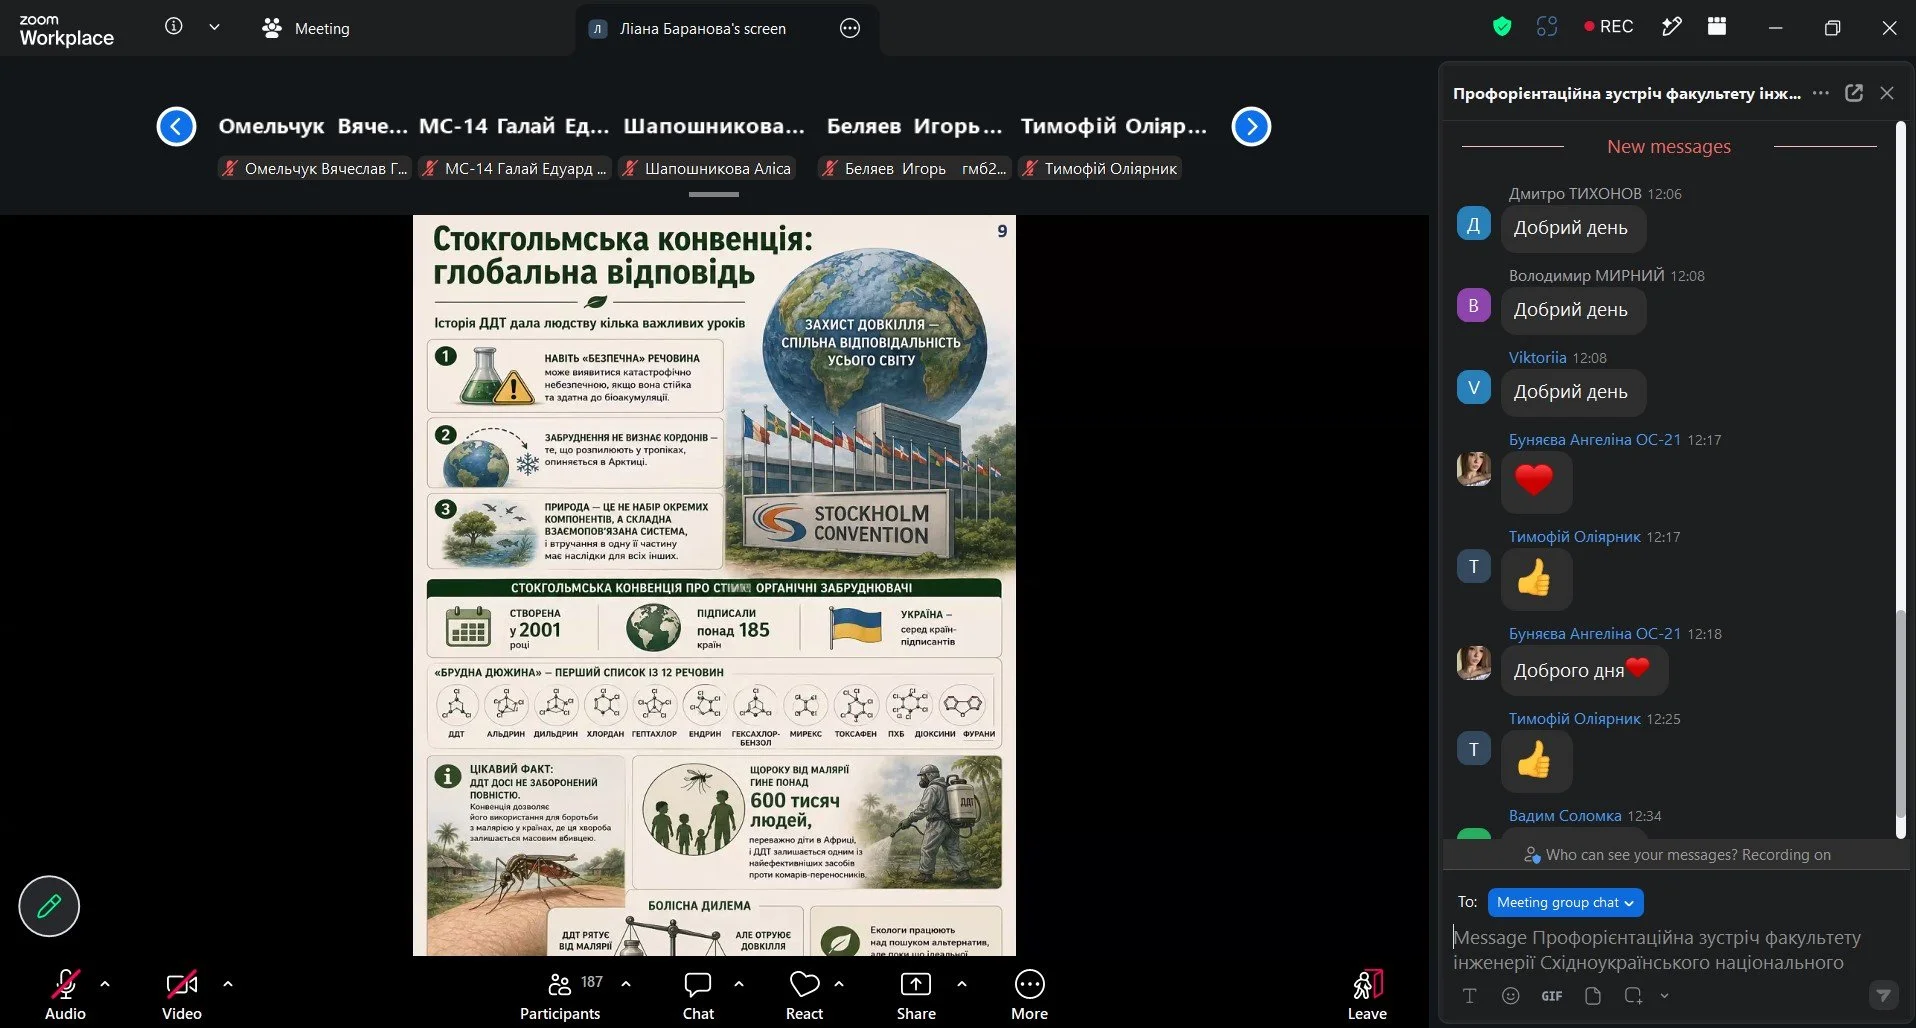This screenshot has height=1028, width=1916.
Task: Open the whiteboard pen icon
Action: 1671,27
